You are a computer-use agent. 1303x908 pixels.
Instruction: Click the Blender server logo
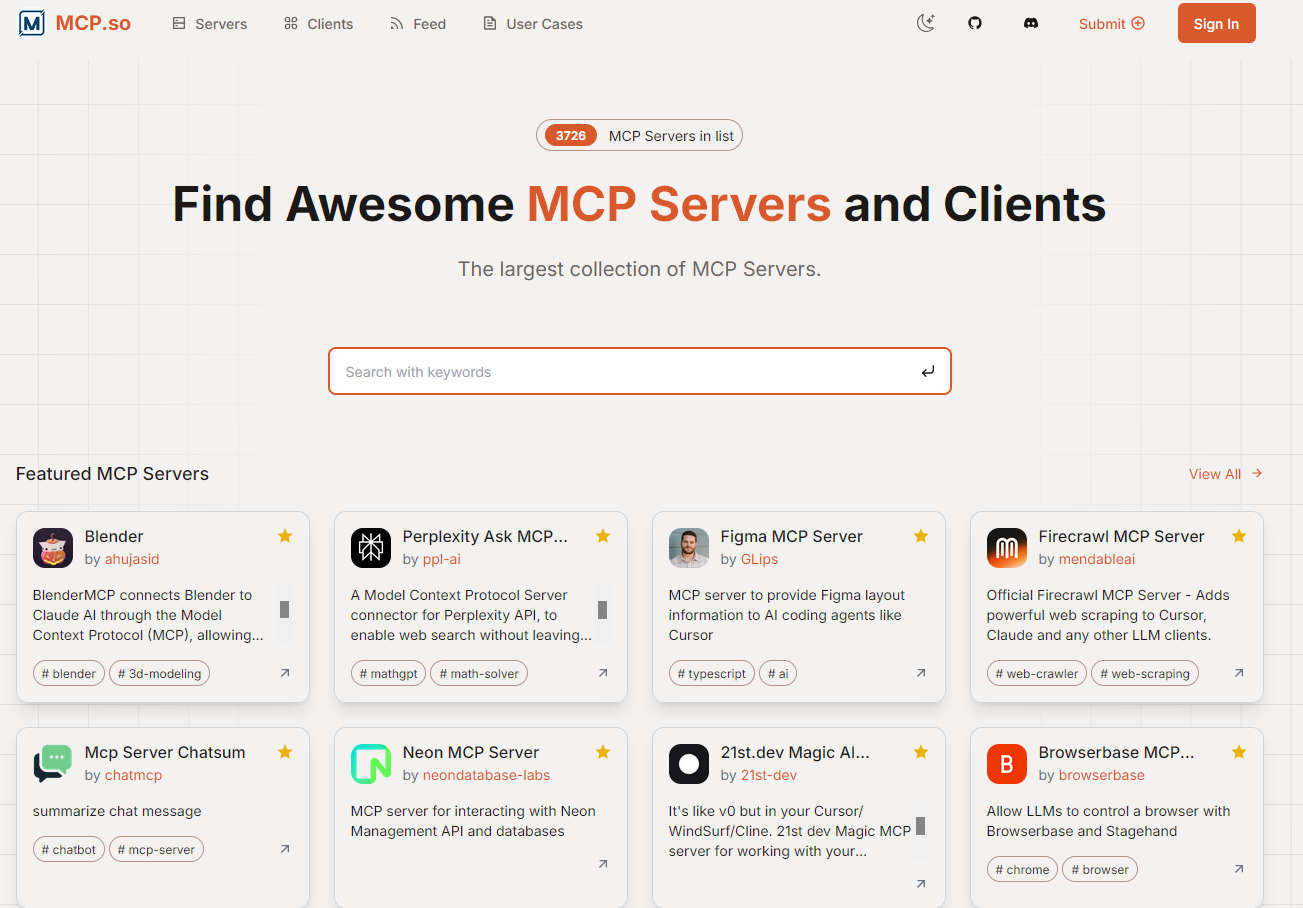point(53,548)
